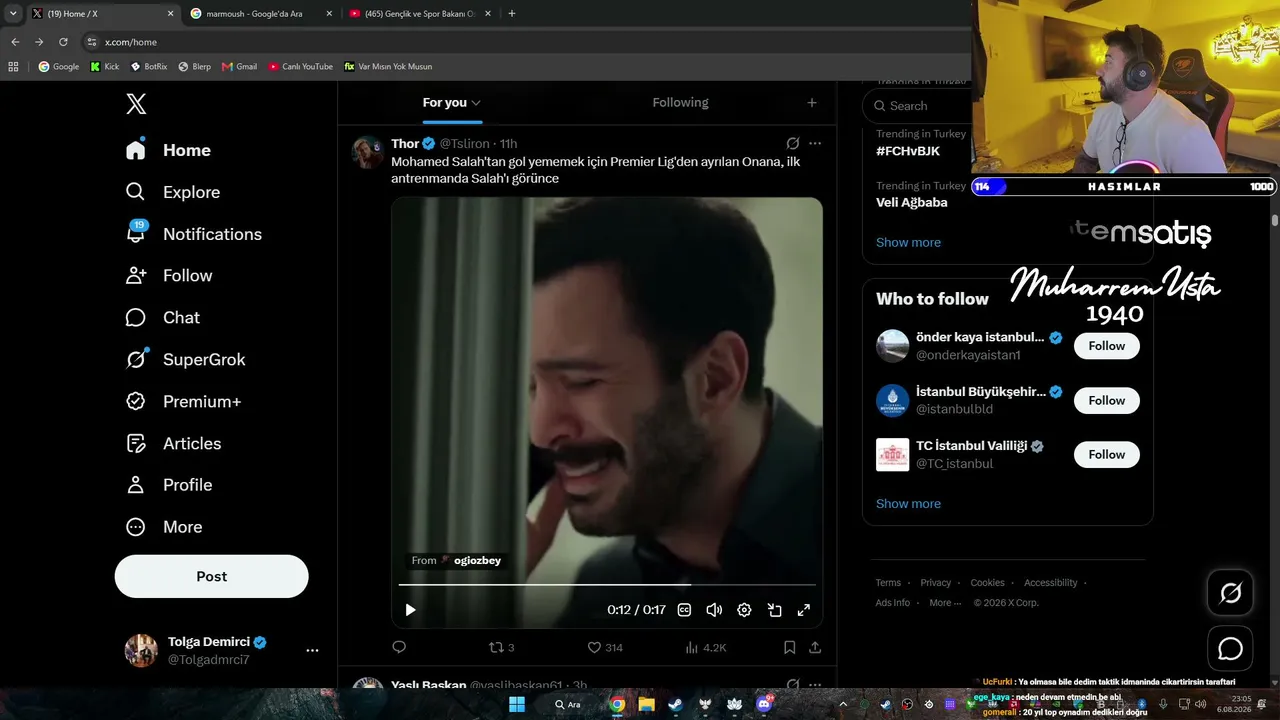This screenshot has height=720, width=1280.
Task: Open a new browser tab
Action: 512,14
